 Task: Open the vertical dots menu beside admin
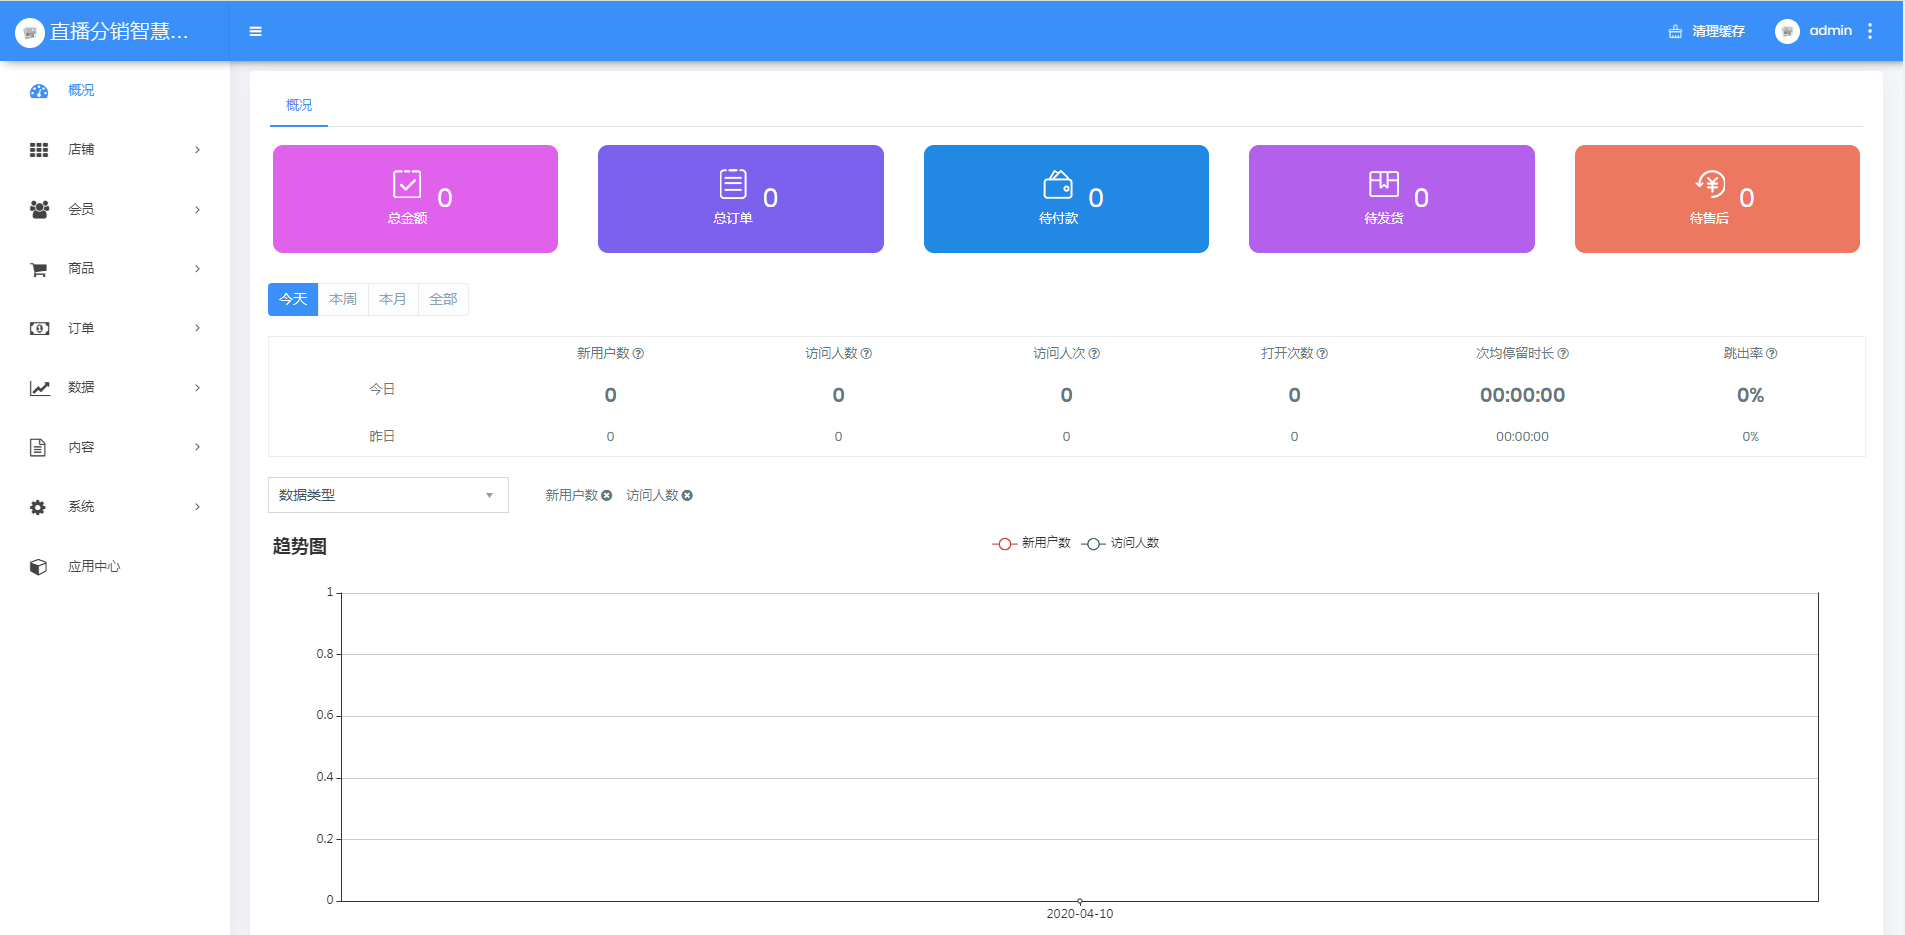tap(1869, 31)
